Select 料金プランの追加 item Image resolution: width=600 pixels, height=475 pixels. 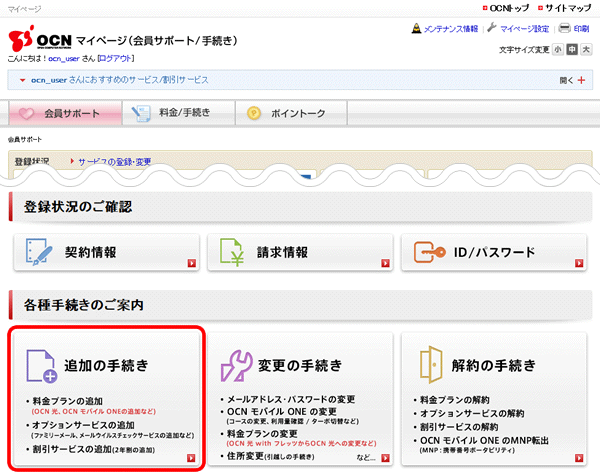[x=67, y=401]
